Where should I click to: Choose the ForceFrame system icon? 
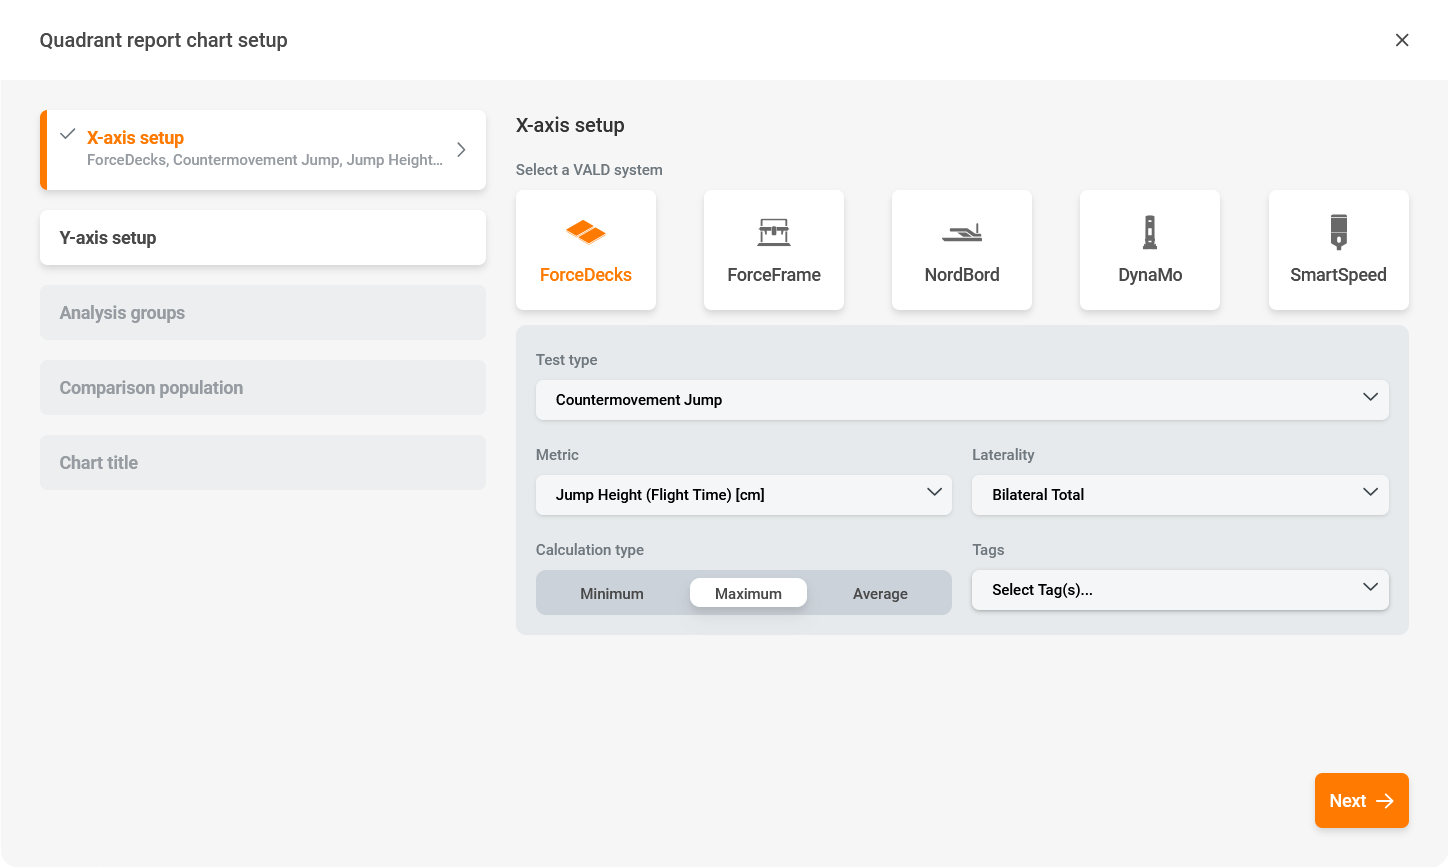774,232
